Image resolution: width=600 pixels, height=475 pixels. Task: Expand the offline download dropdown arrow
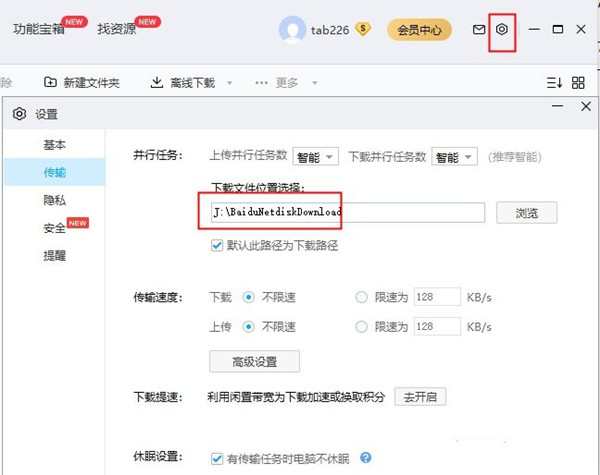click(230, 83)
